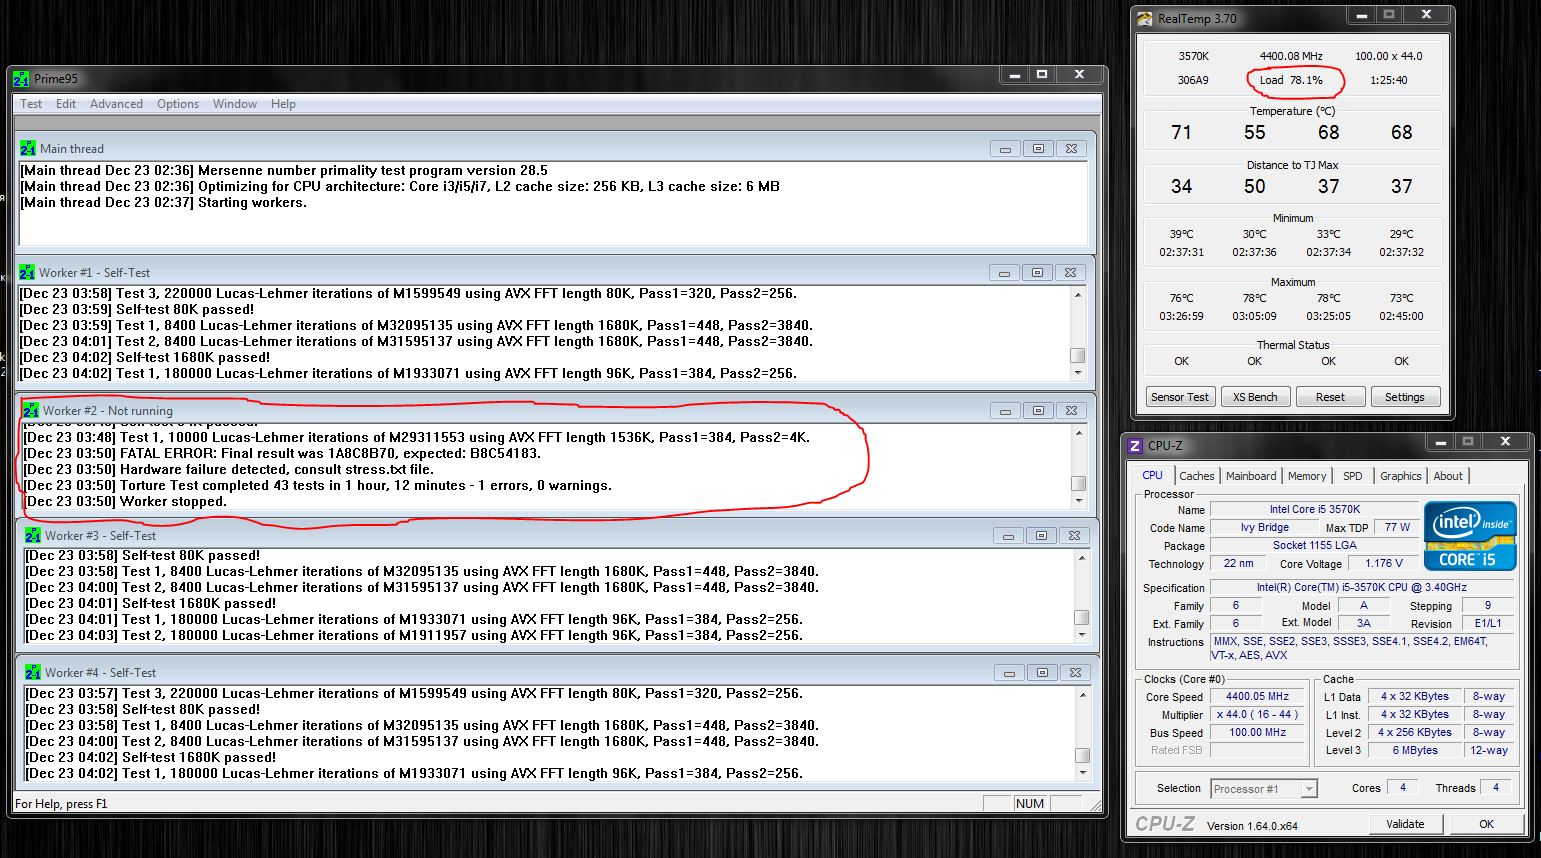The height and width of the screenshot is (858, 1541).
Task: Click the Prime95 title bar icon
Action: (x=21, y=79)
